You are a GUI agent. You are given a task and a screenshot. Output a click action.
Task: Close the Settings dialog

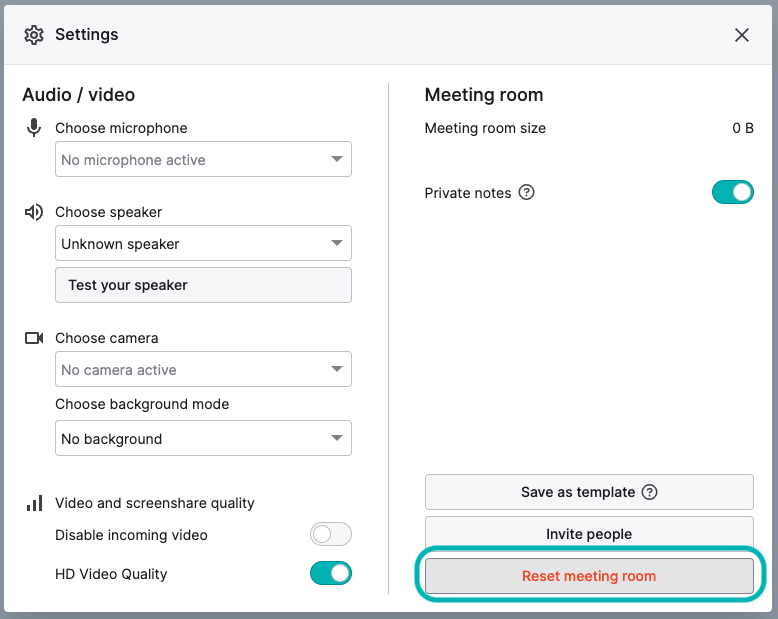click(742, 35)
